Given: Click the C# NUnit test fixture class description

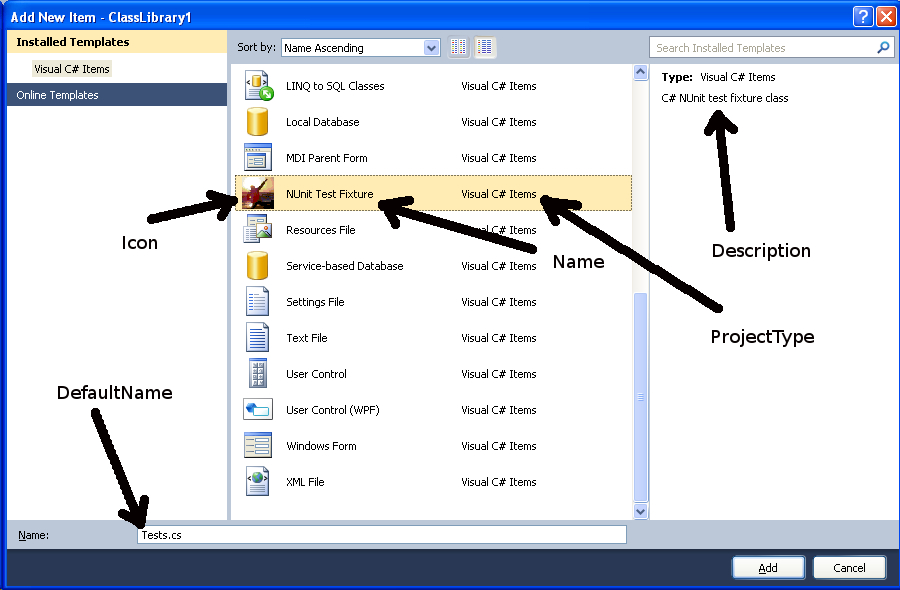Looking at the screenshot, I should [x=725, y=98].
